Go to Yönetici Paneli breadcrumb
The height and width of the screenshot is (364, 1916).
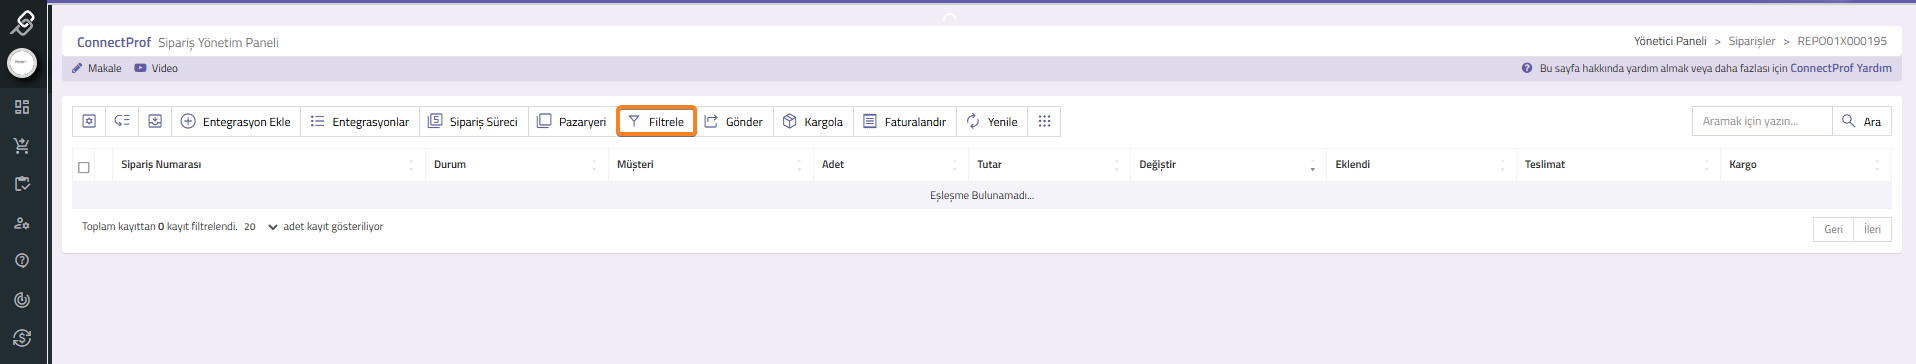1670,41
